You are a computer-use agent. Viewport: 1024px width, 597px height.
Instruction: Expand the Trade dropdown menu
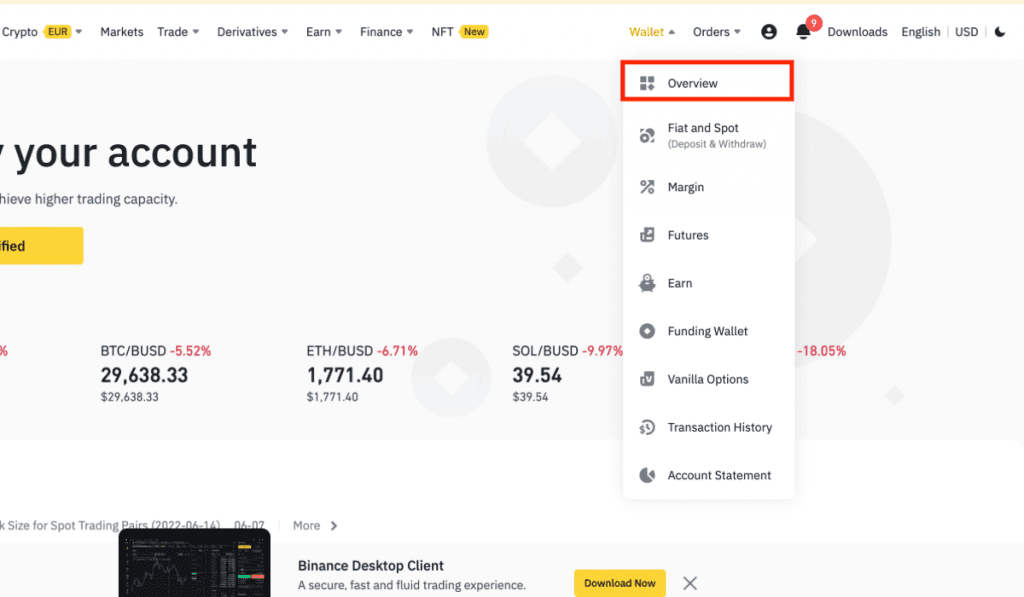[x=178, y=32]
